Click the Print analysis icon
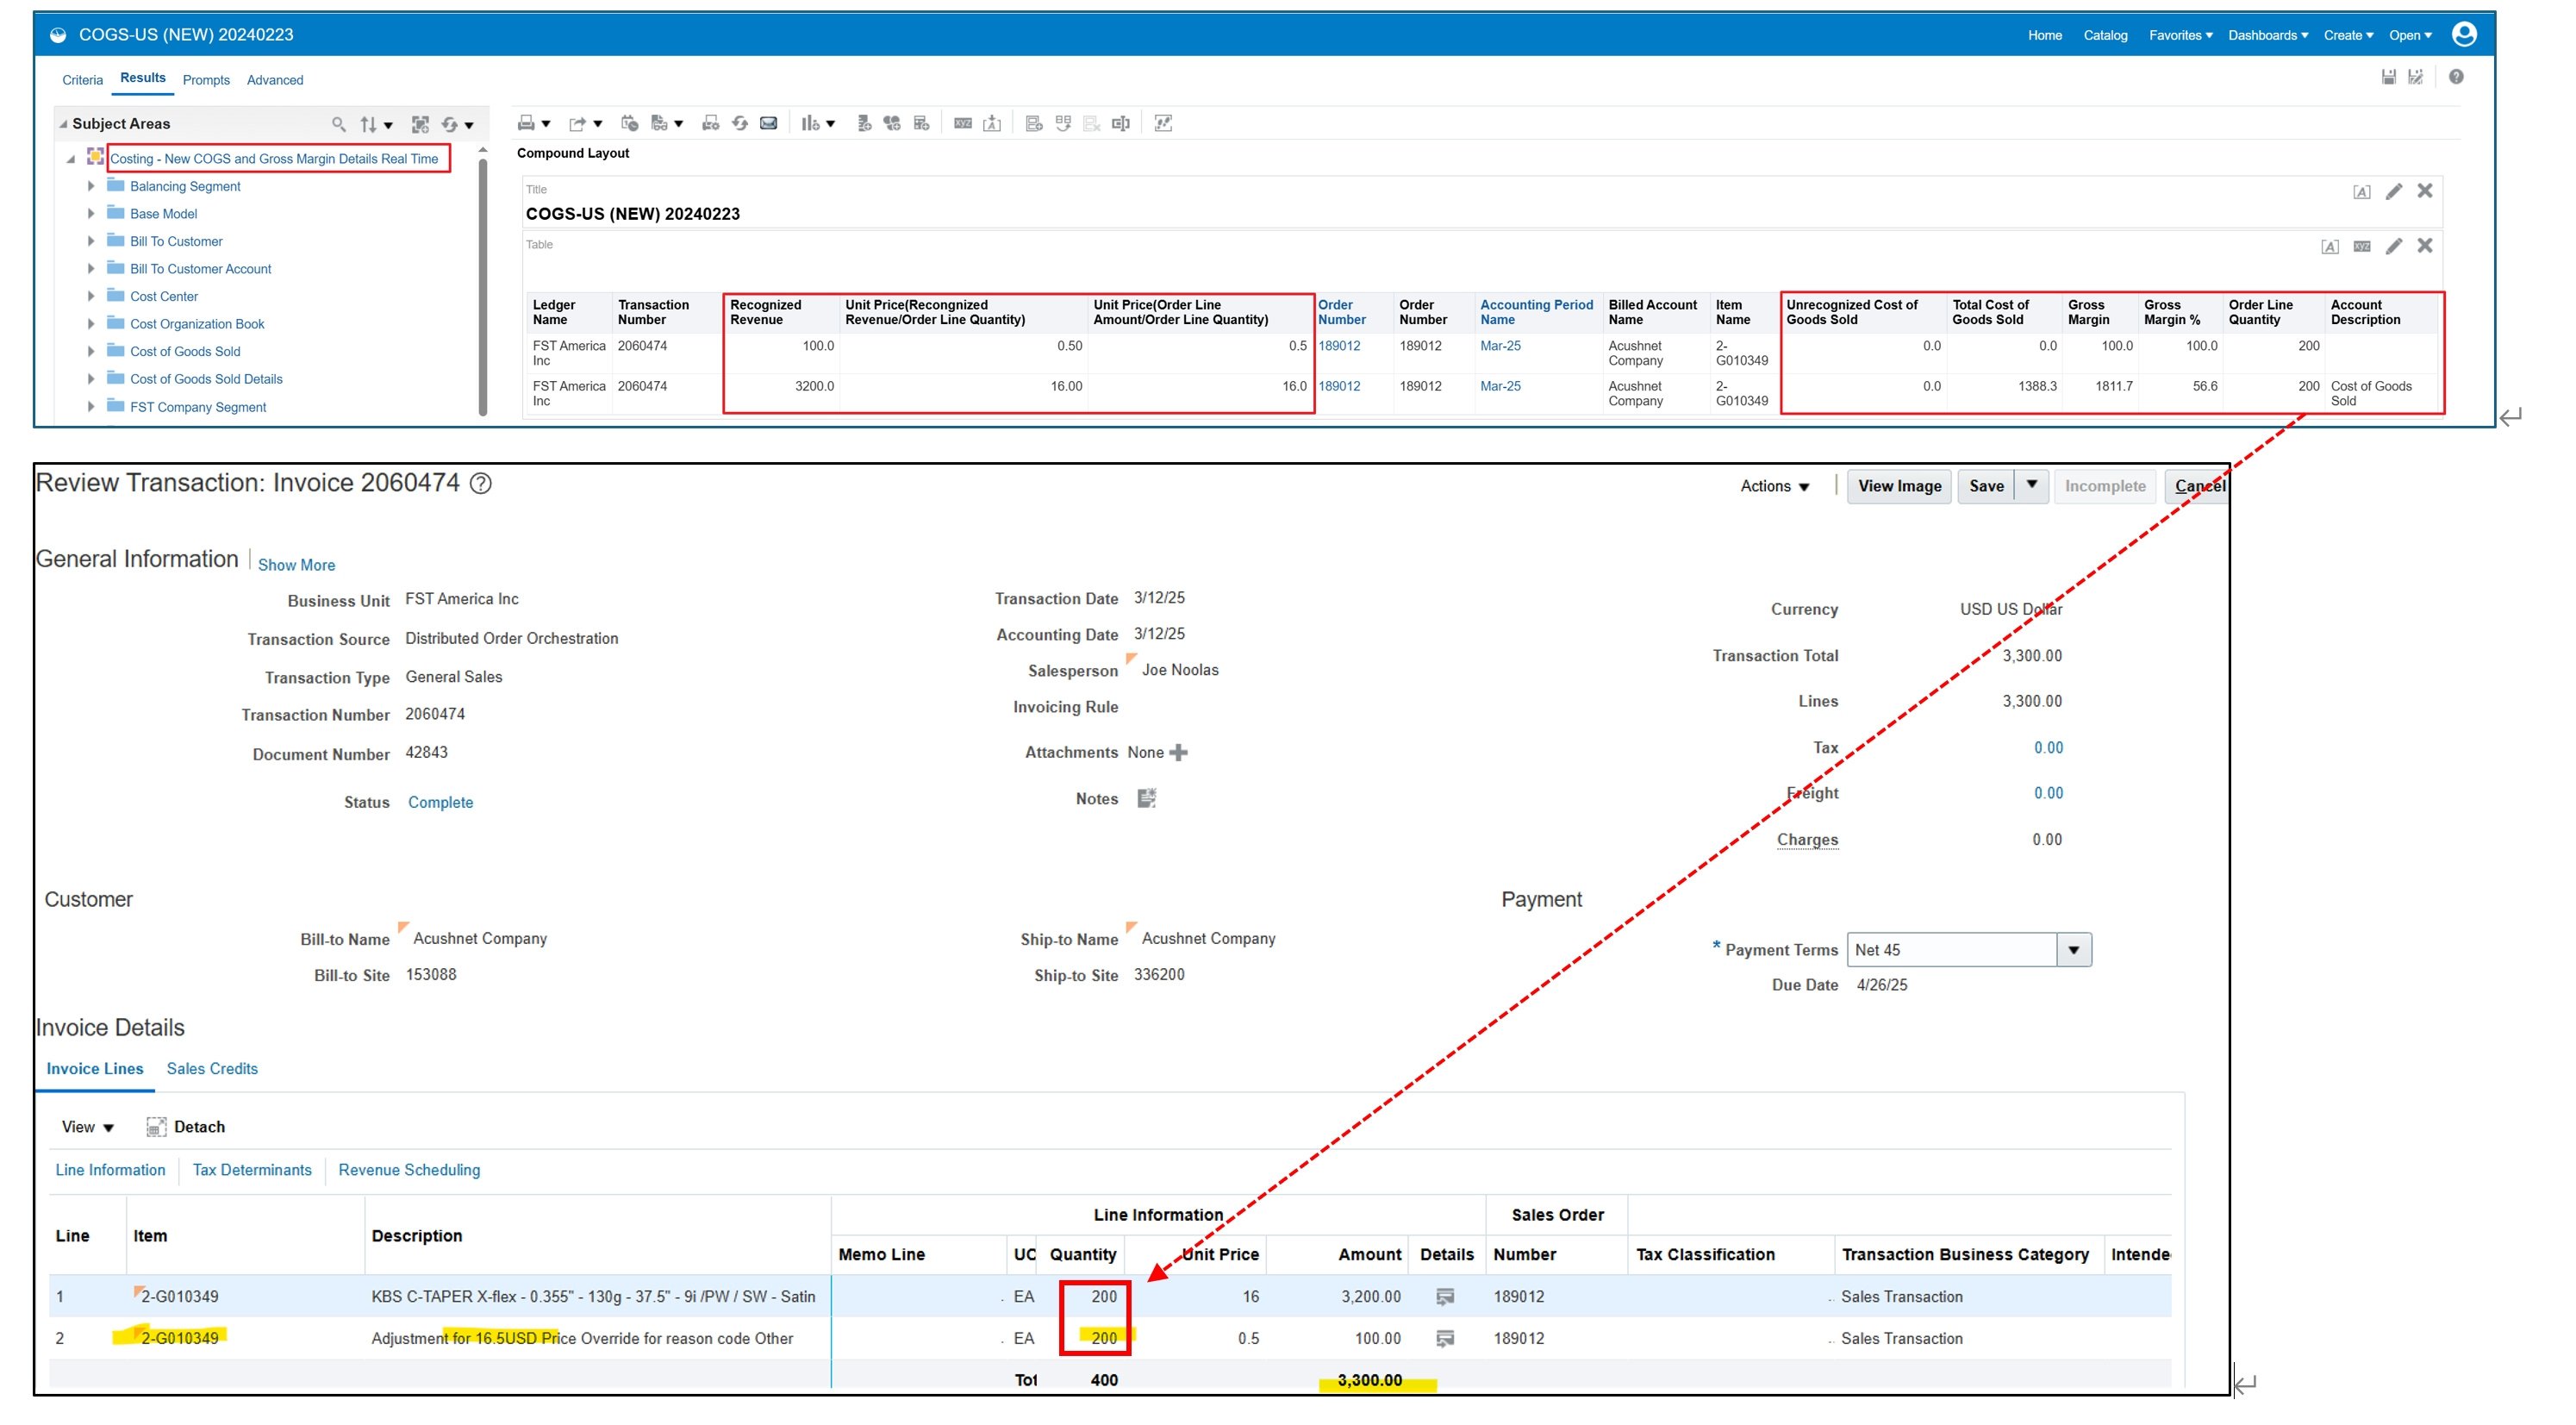2576x1425 pixels. point(526,123)
